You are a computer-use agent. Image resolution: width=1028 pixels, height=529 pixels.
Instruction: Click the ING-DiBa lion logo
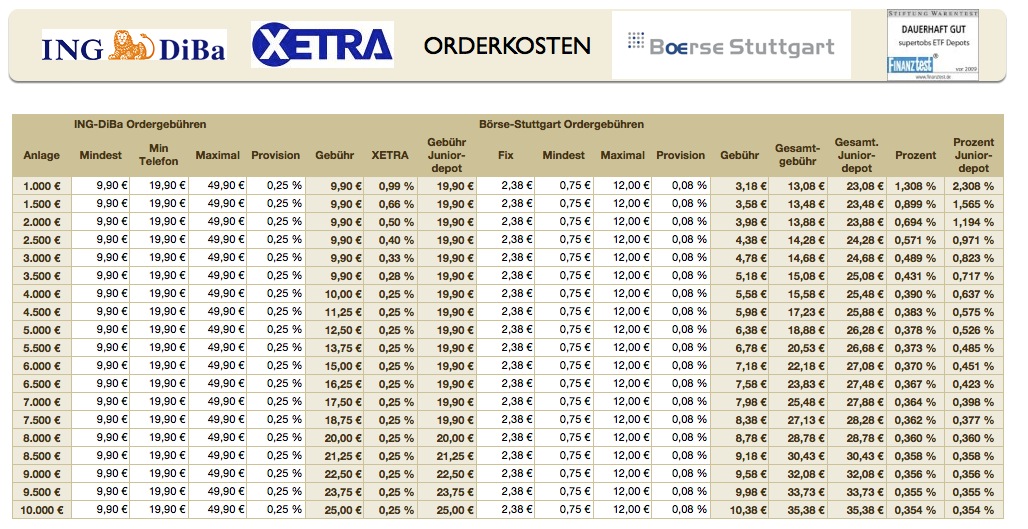click(x=134, y=46)
